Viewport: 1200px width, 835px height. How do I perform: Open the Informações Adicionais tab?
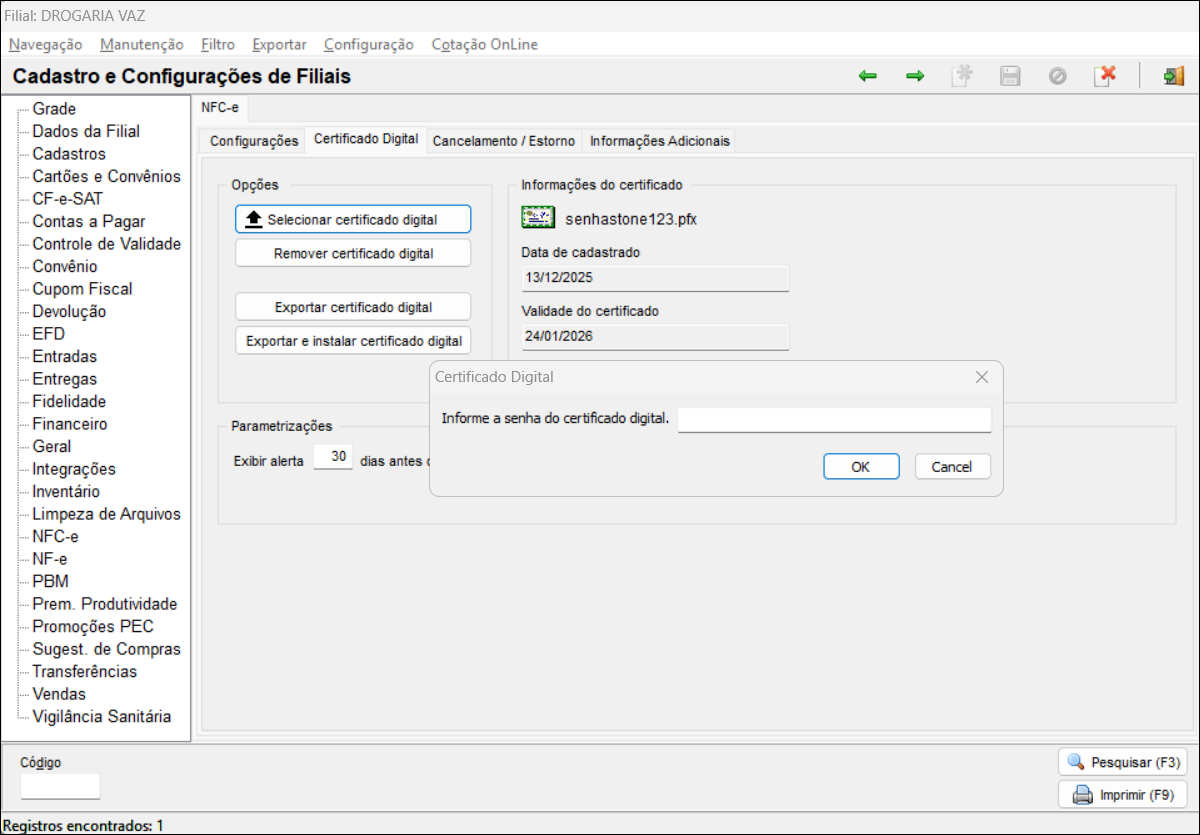[660, 141]
